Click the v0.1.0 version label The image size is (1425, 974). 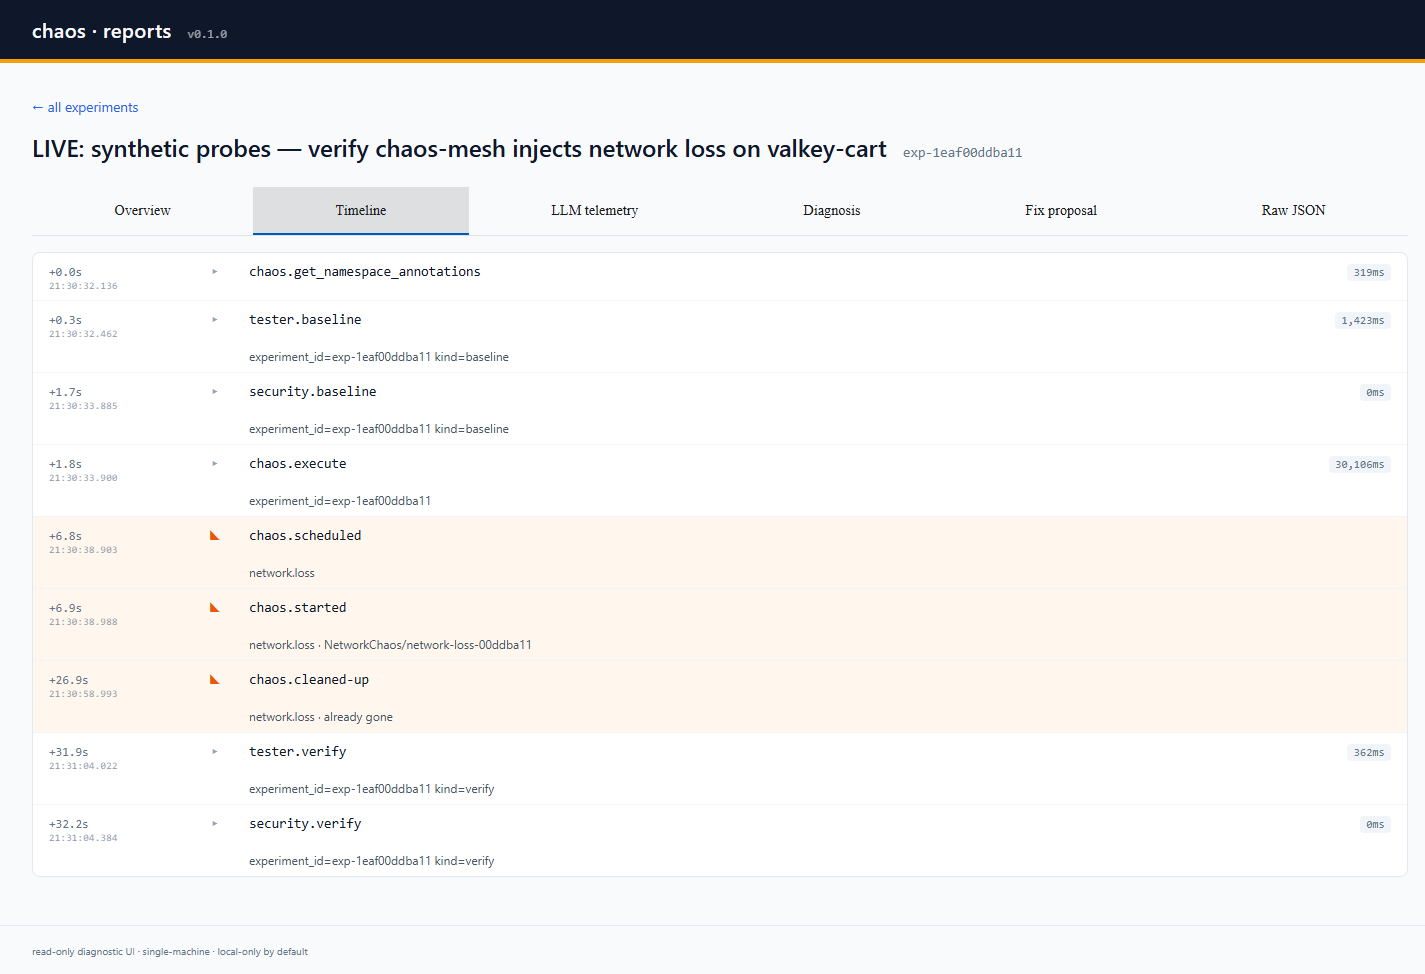point(207,34)
